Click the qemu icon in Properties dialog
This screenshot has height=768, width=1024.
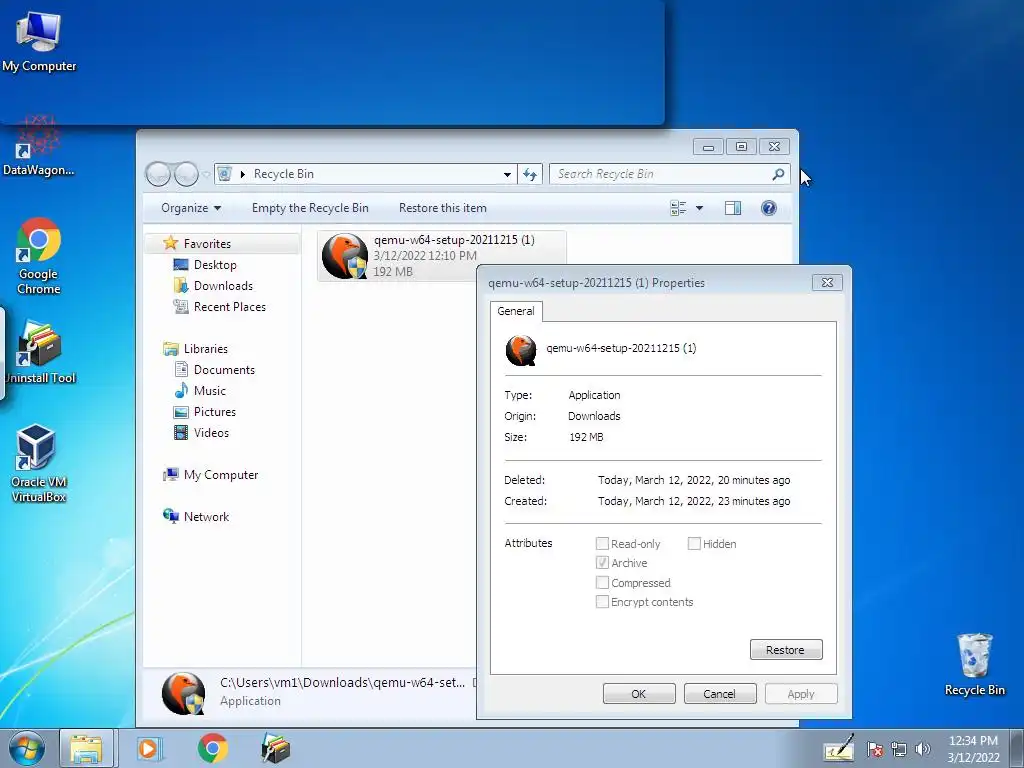521,350
